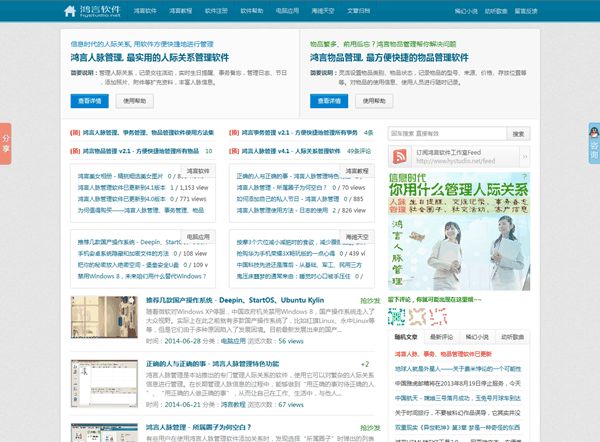
Task: Open the first right-side header link 小说
Action: [466, 11]
